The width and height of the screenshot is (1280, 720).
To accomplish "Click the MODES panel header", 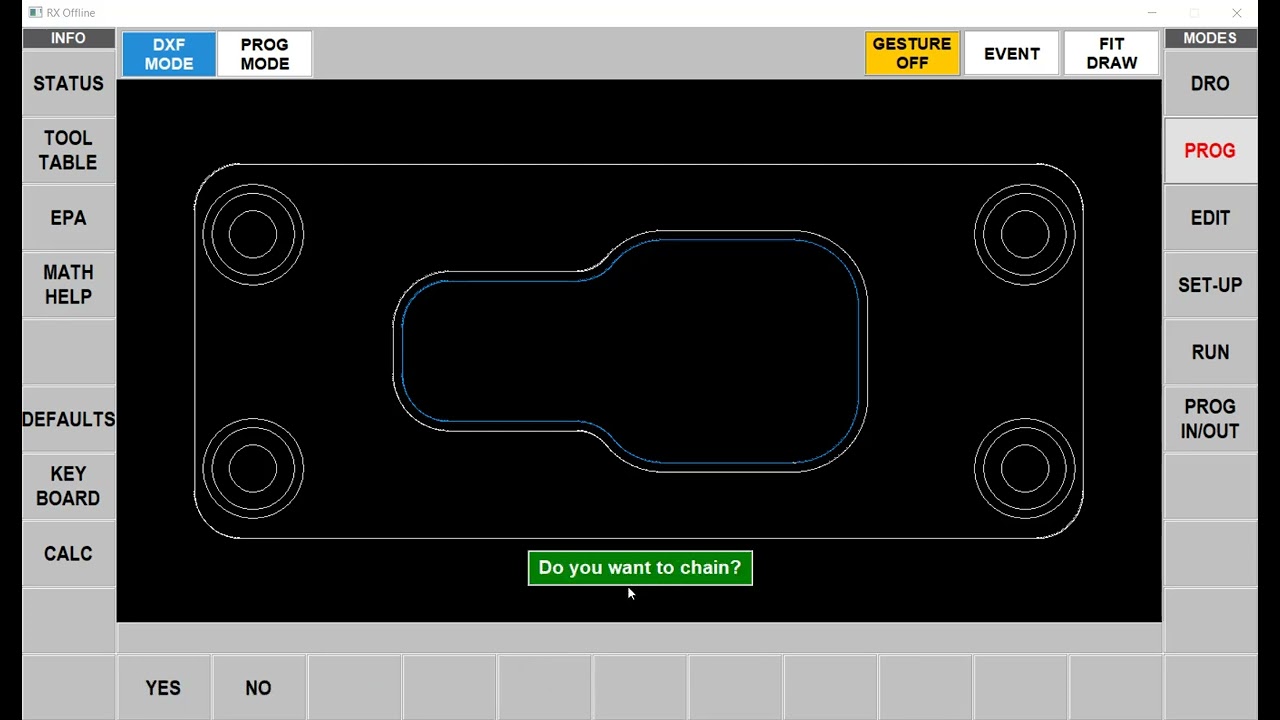I will pos(1210,38).
